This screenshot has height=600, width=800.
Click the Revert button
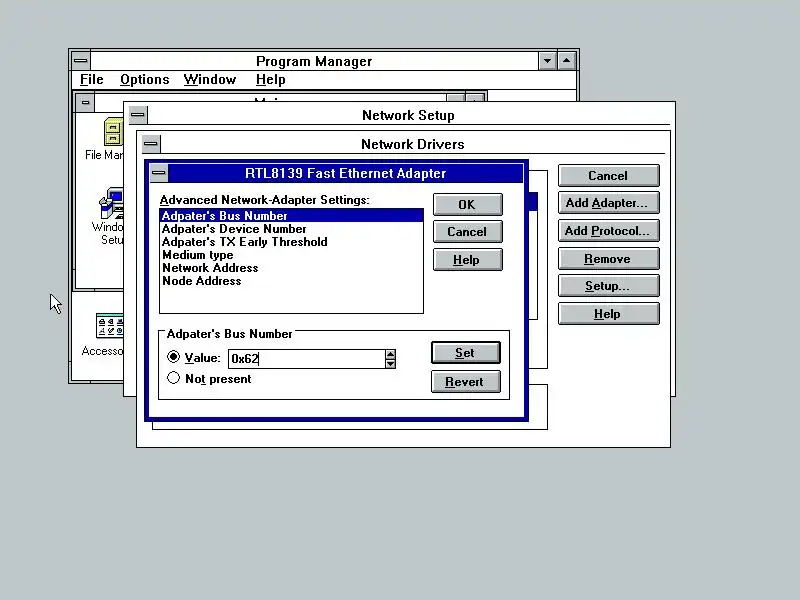[465, 382]
